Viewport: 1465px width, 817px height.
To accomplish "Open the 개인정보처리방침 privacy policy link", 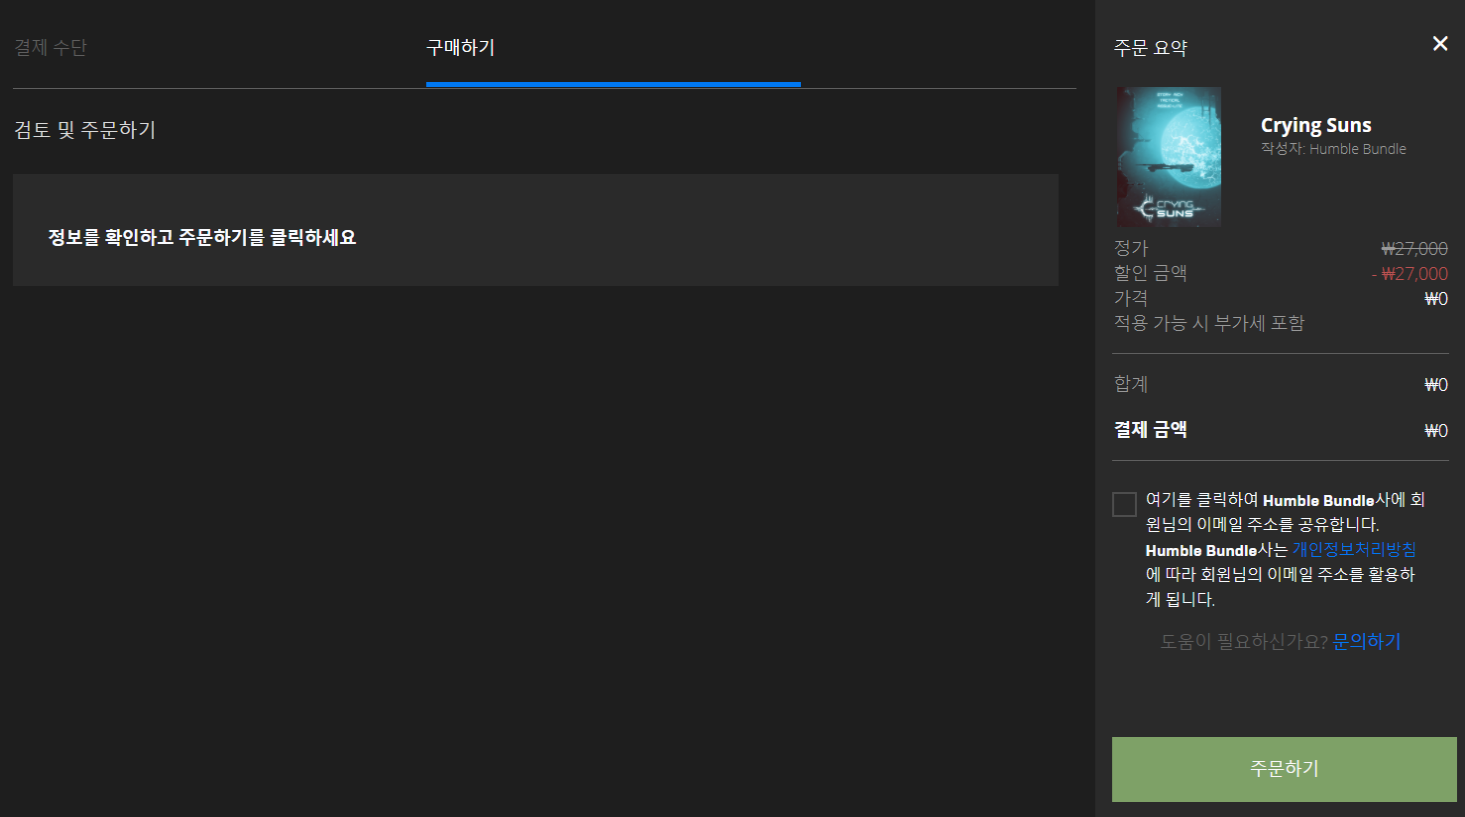I will (x=1354, y=549).
